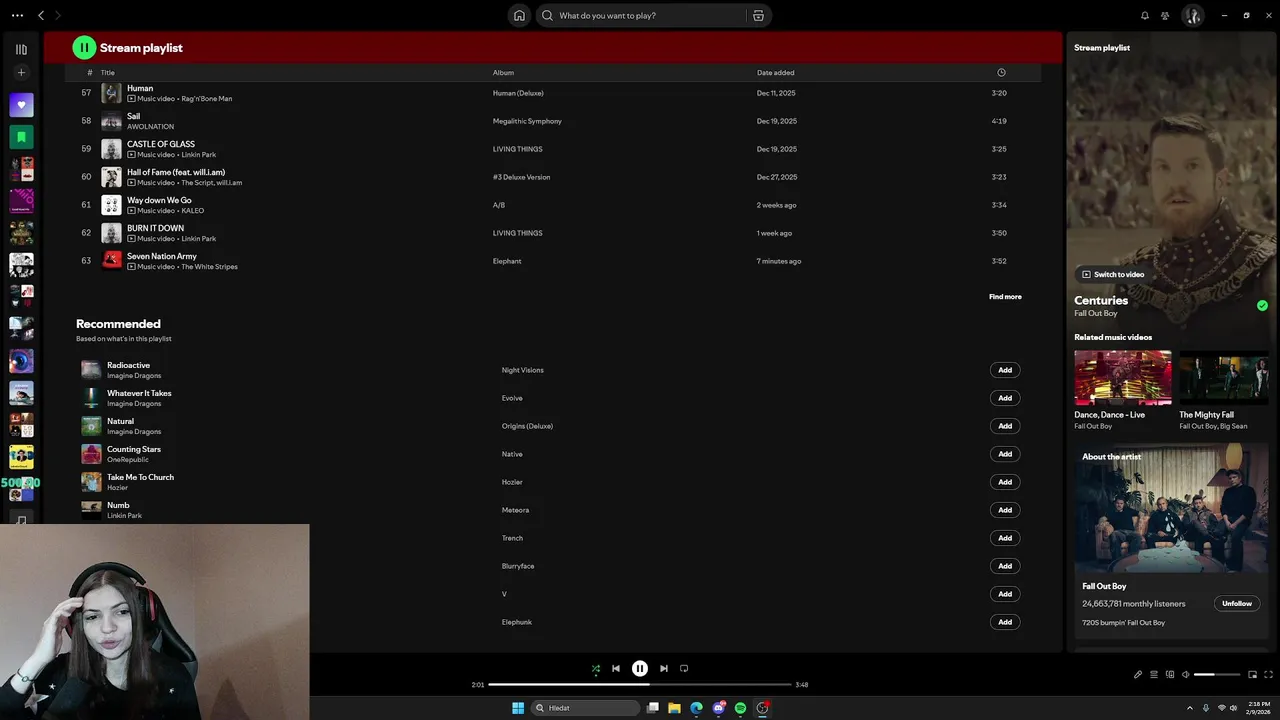Screen dimensions: 1280x720
Task: Skip to the next track
Action: click(x=664, y=669)
